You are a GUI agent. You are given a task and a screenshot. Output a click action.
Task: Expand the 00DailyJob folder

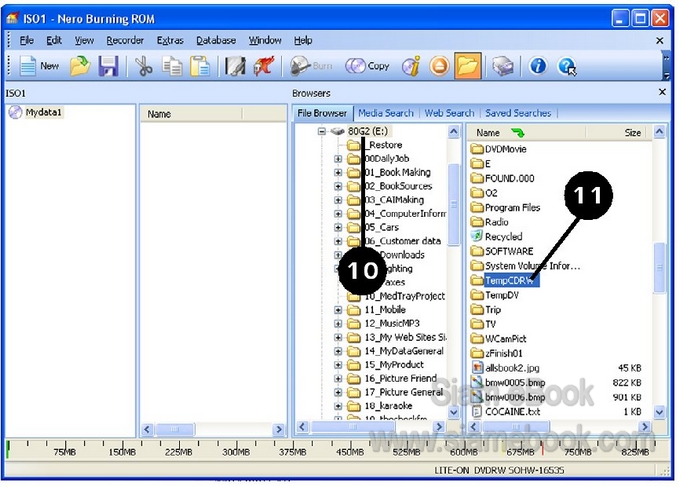(337, 159)
